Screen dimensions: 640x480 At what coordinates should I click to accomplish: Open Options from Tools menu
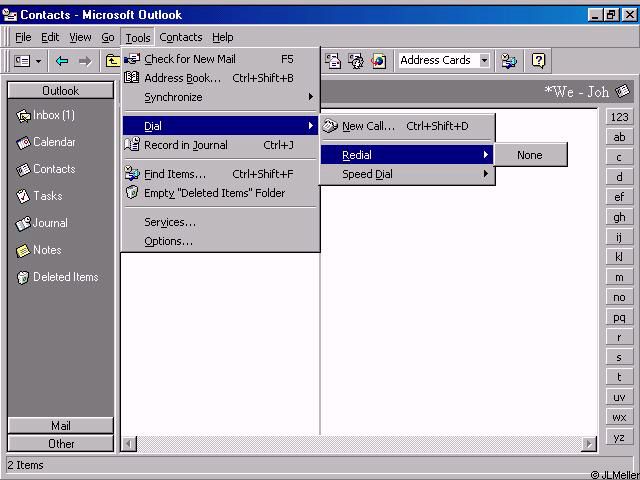pyautogui.click(x=220, y=241)
